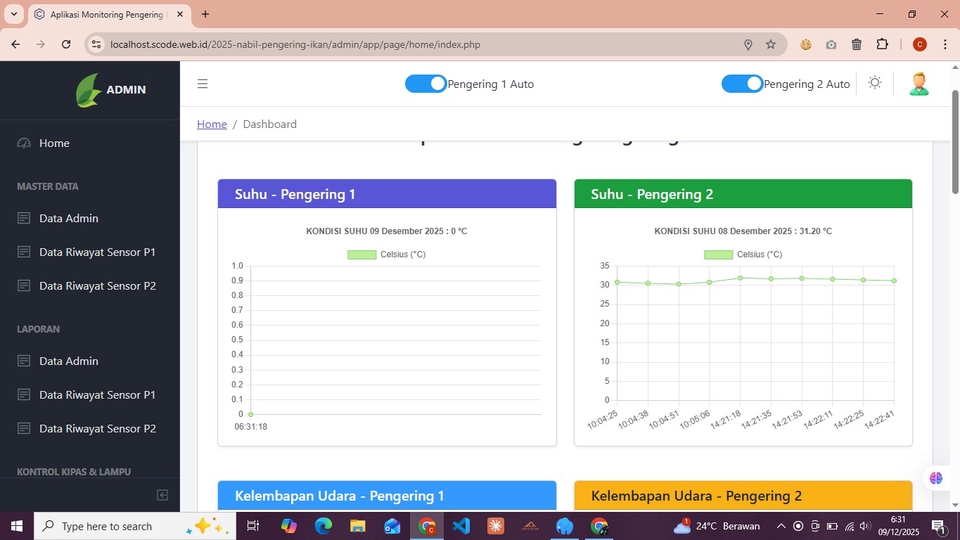The width and height of the screenshot is (960, 540).
Task: Click the browser address bar URL
Action: point(295,44)
